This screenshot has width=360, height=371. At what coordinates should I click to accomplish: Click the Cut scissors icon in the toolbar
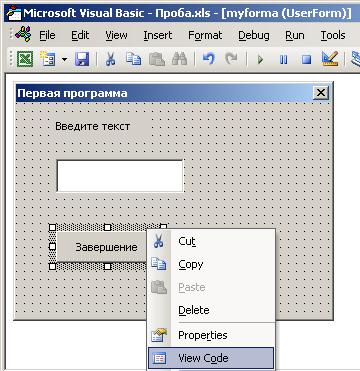tap(110, 59)
